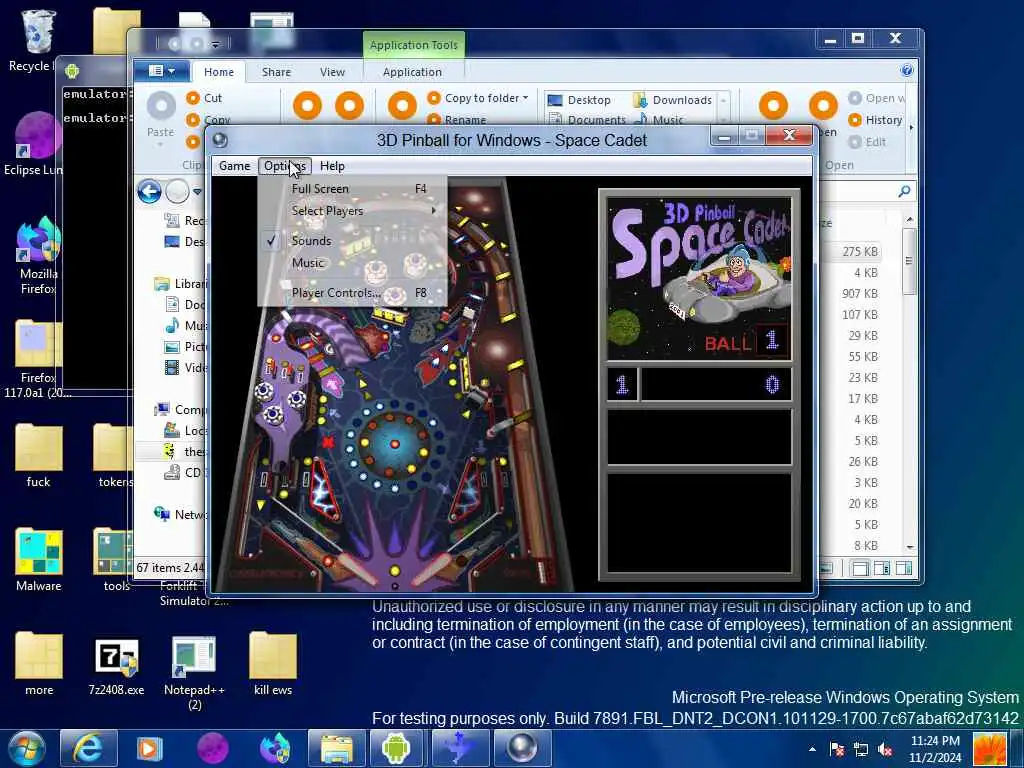Open the Explorer quick access toolbar dropdown arrow

tap(216, 44)
